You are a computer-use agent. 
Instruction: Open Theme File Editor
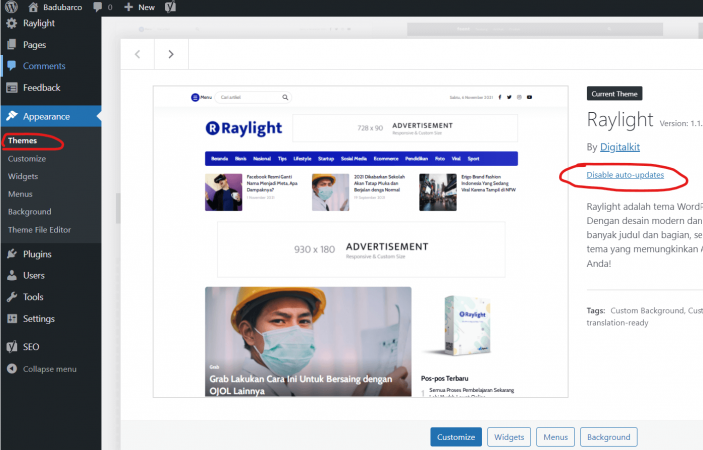(39, 230)
